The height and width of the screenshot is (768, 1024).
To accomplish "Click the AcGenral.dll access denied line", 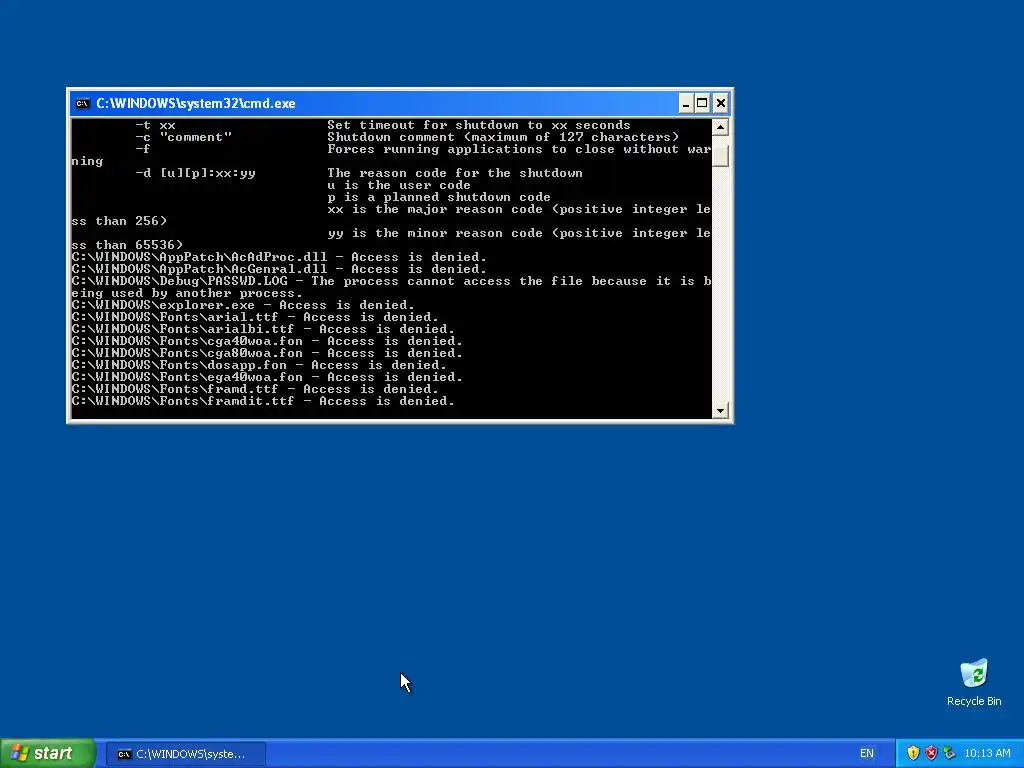I will click(x=279, y=269).
